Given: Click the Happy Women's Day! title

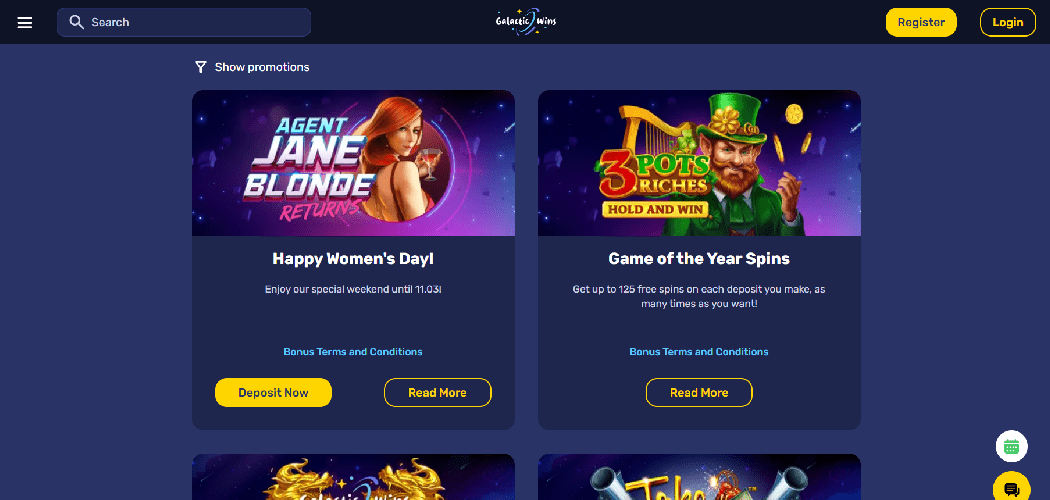Looking at the screenshot, I should tap(353, 258).
